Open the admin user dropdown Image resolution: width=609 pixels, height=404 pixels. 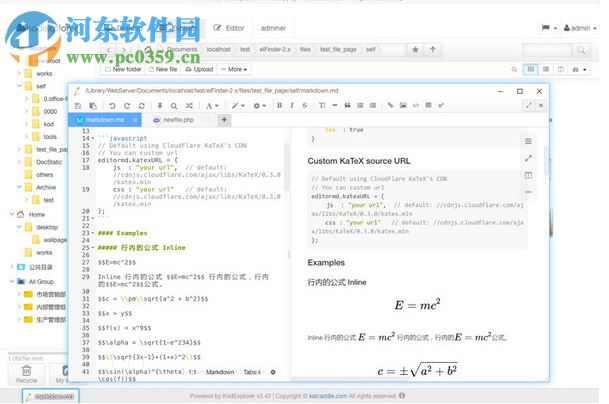coord(580,28)
